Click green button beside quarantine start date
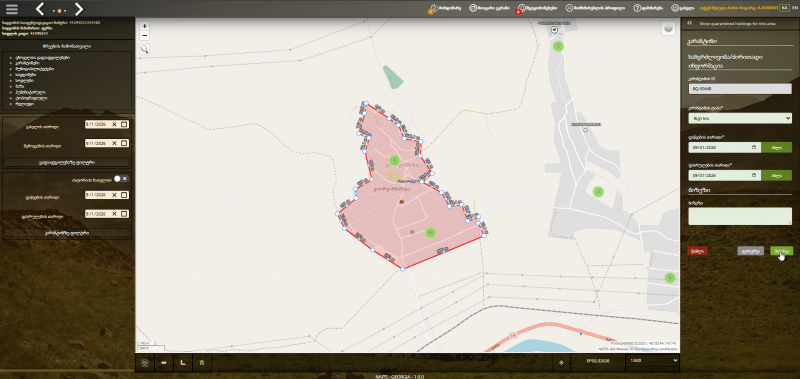Viewport: 800px width, 379px height. 776,147
